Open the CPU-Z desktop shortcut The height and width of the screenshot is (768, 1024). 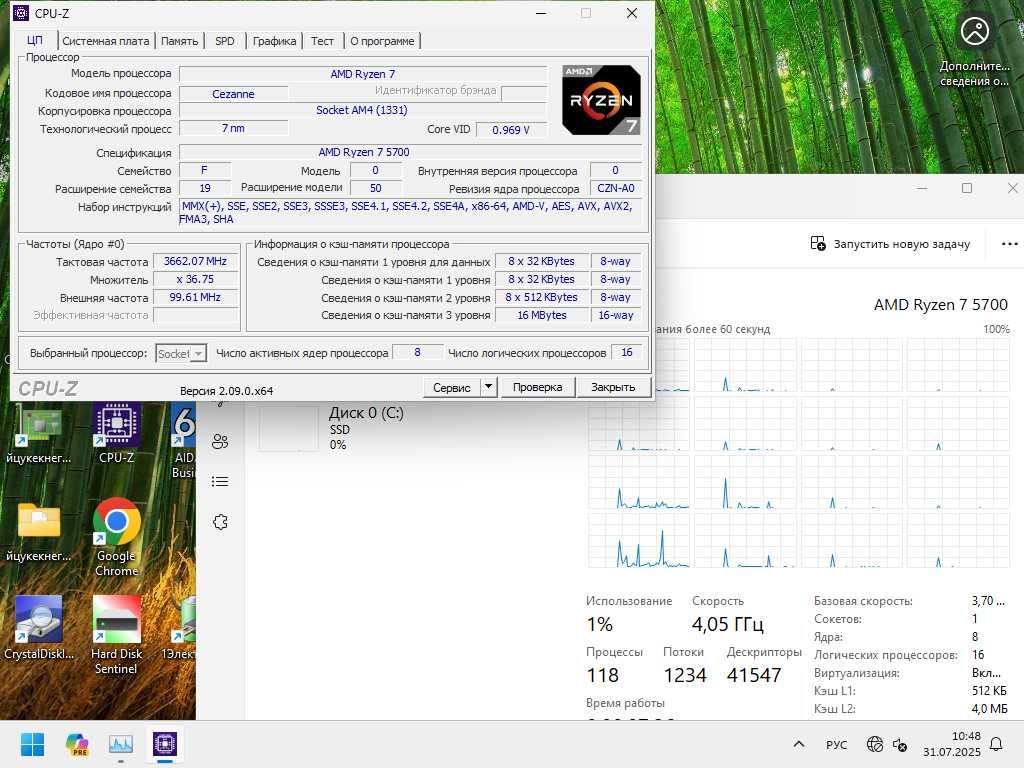point(116,432)
